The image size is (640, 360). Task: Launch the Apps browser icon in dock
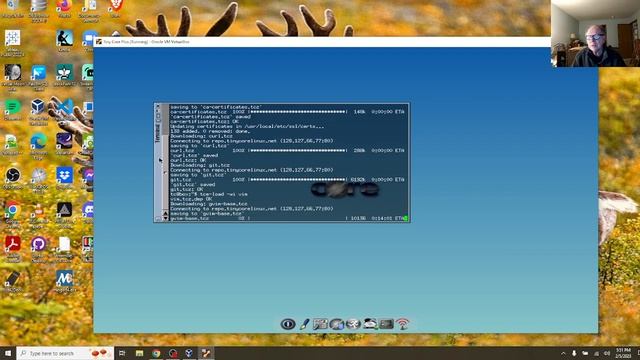tap(337, 324)
